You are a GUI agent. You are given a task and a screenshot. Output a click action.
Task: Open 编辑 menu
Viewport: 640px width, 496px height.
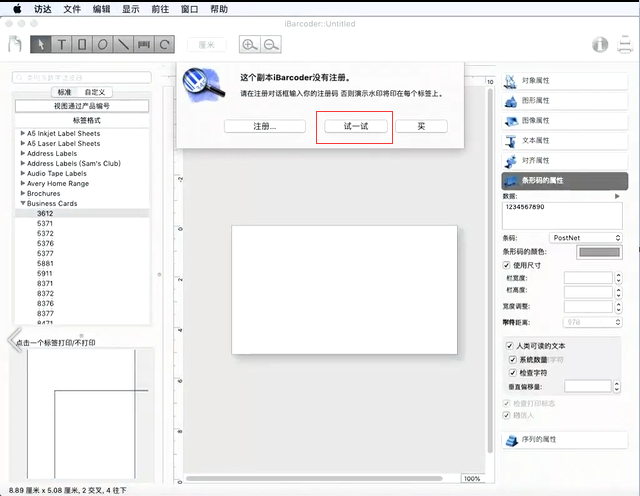tap(101, 9)
